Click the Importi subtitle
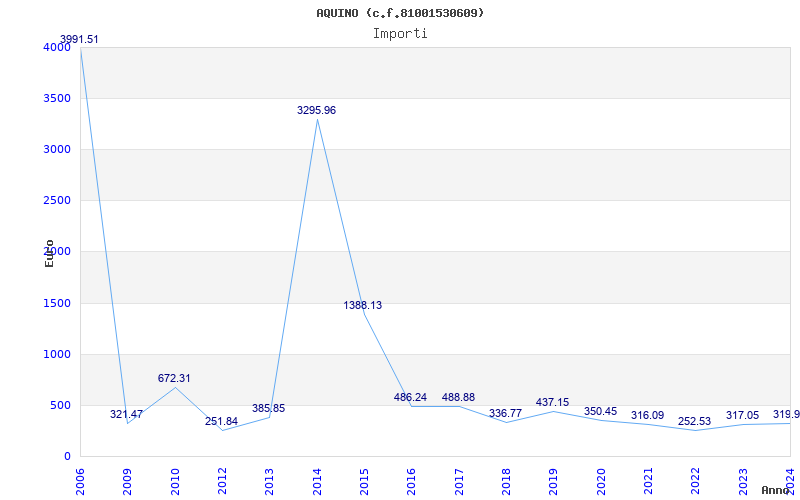 400,34
